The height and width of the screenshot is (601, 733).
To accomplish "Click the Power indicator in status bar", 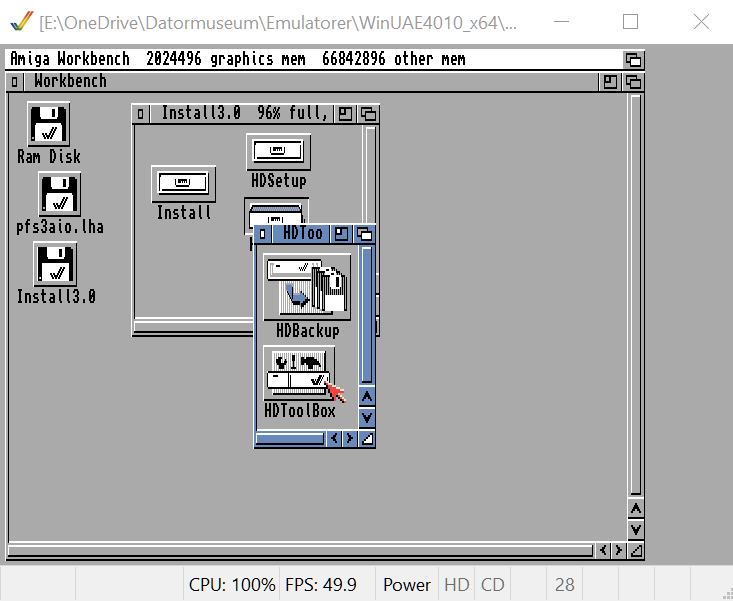I will 407,585.
